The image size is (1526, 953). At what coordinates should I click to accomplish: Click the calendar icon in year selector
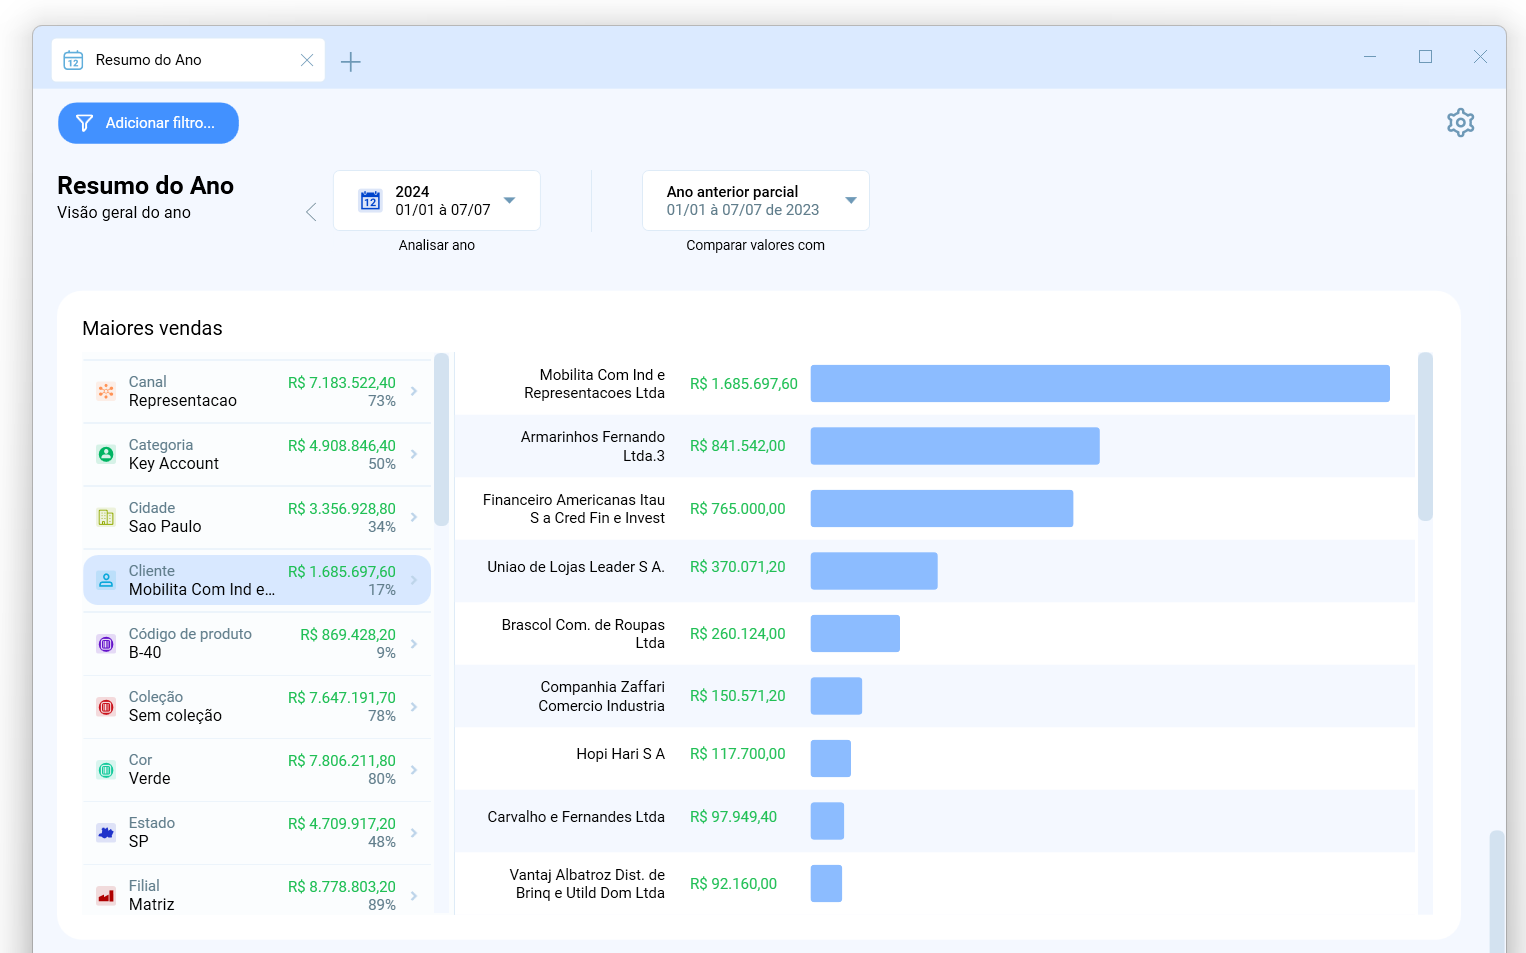tap(370, 201)
